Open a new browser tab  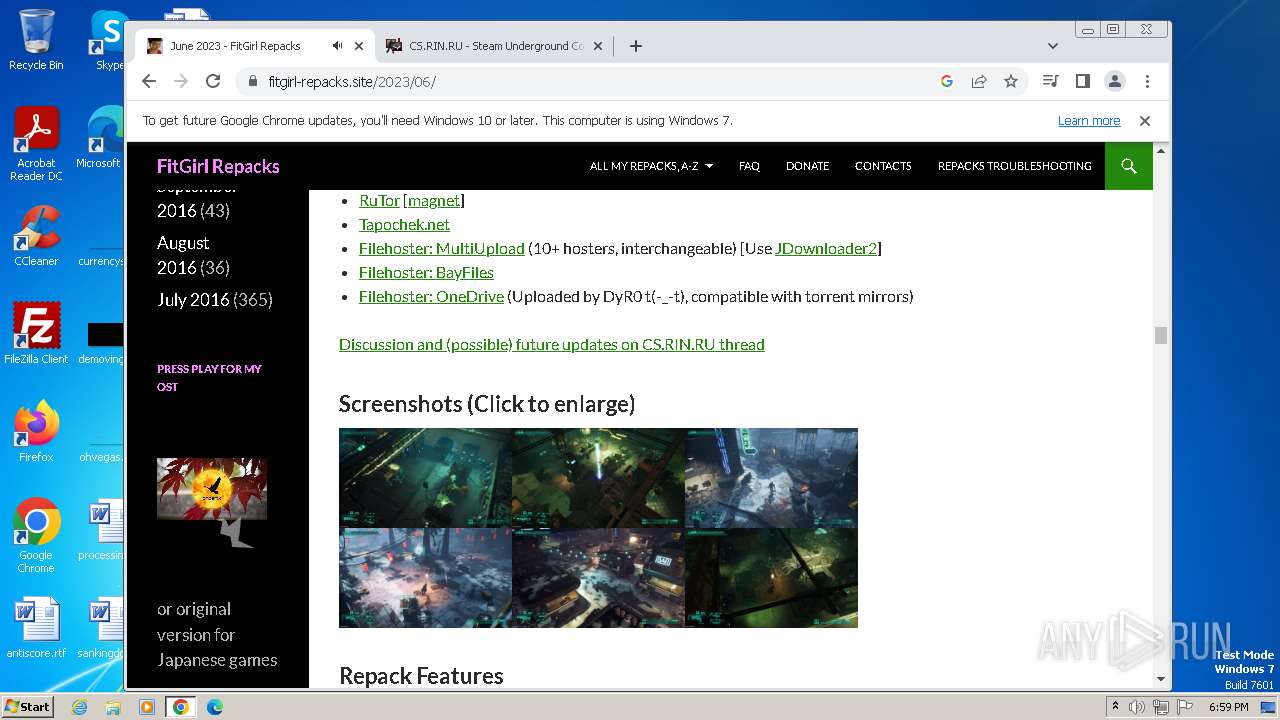pos(635,46)
